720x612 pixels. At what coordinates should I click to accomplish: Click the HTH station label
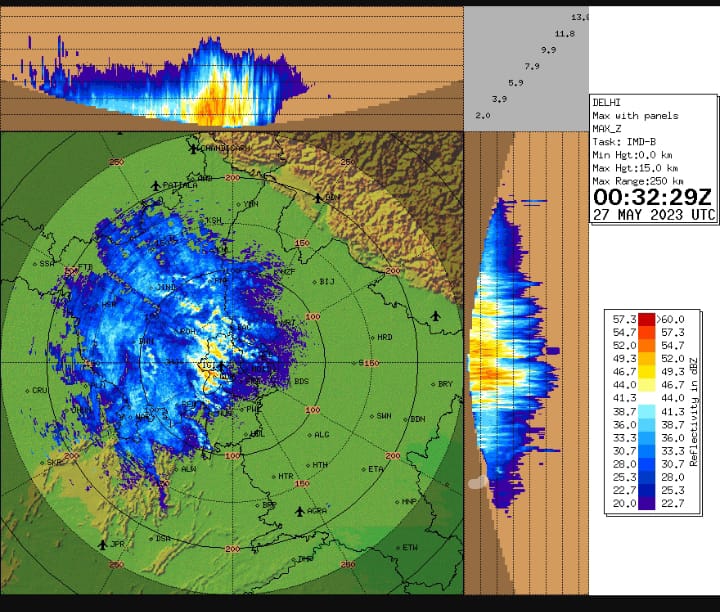click(x=320, y=465)
